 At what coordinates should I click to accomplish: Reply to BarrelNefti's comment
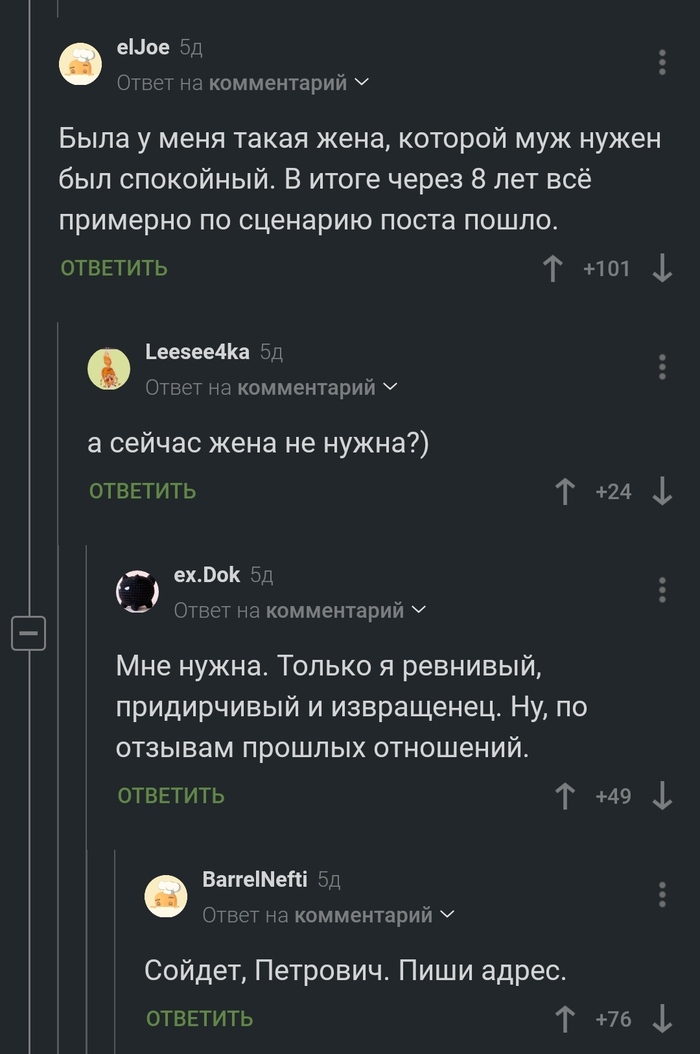[x=199, y=1019]
